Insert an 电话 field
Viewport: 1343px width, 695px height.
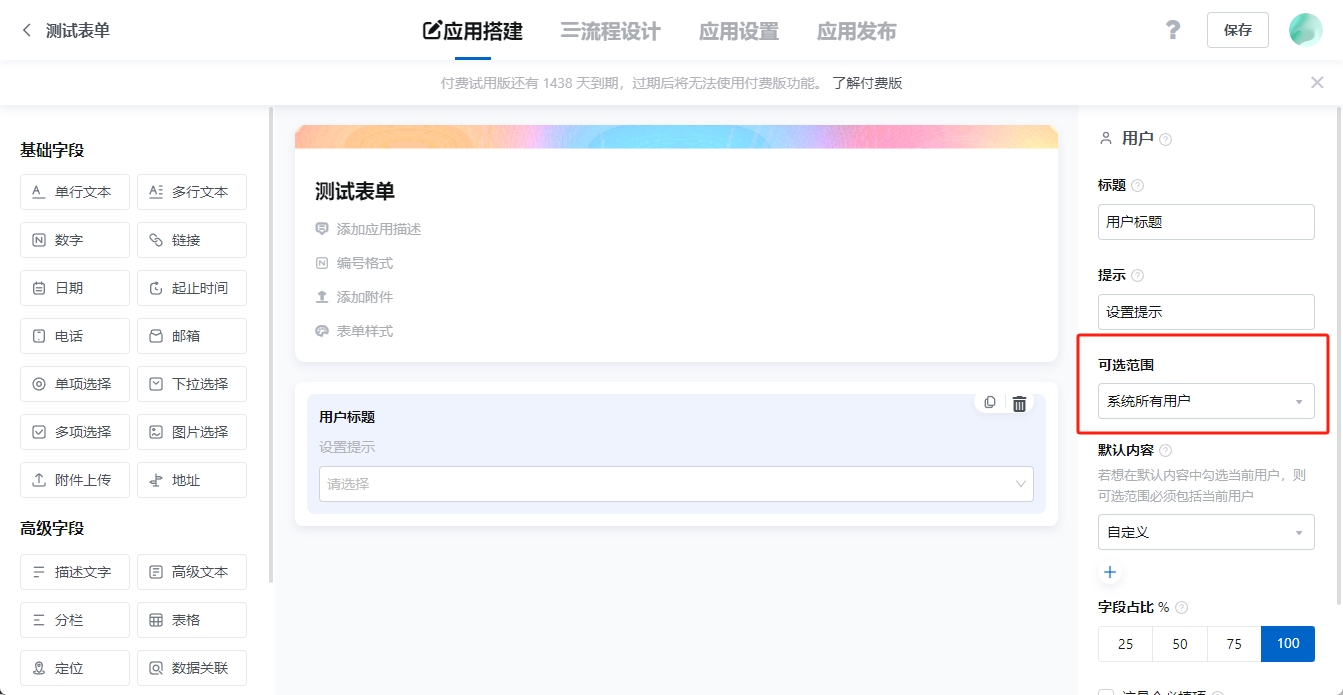74,335
